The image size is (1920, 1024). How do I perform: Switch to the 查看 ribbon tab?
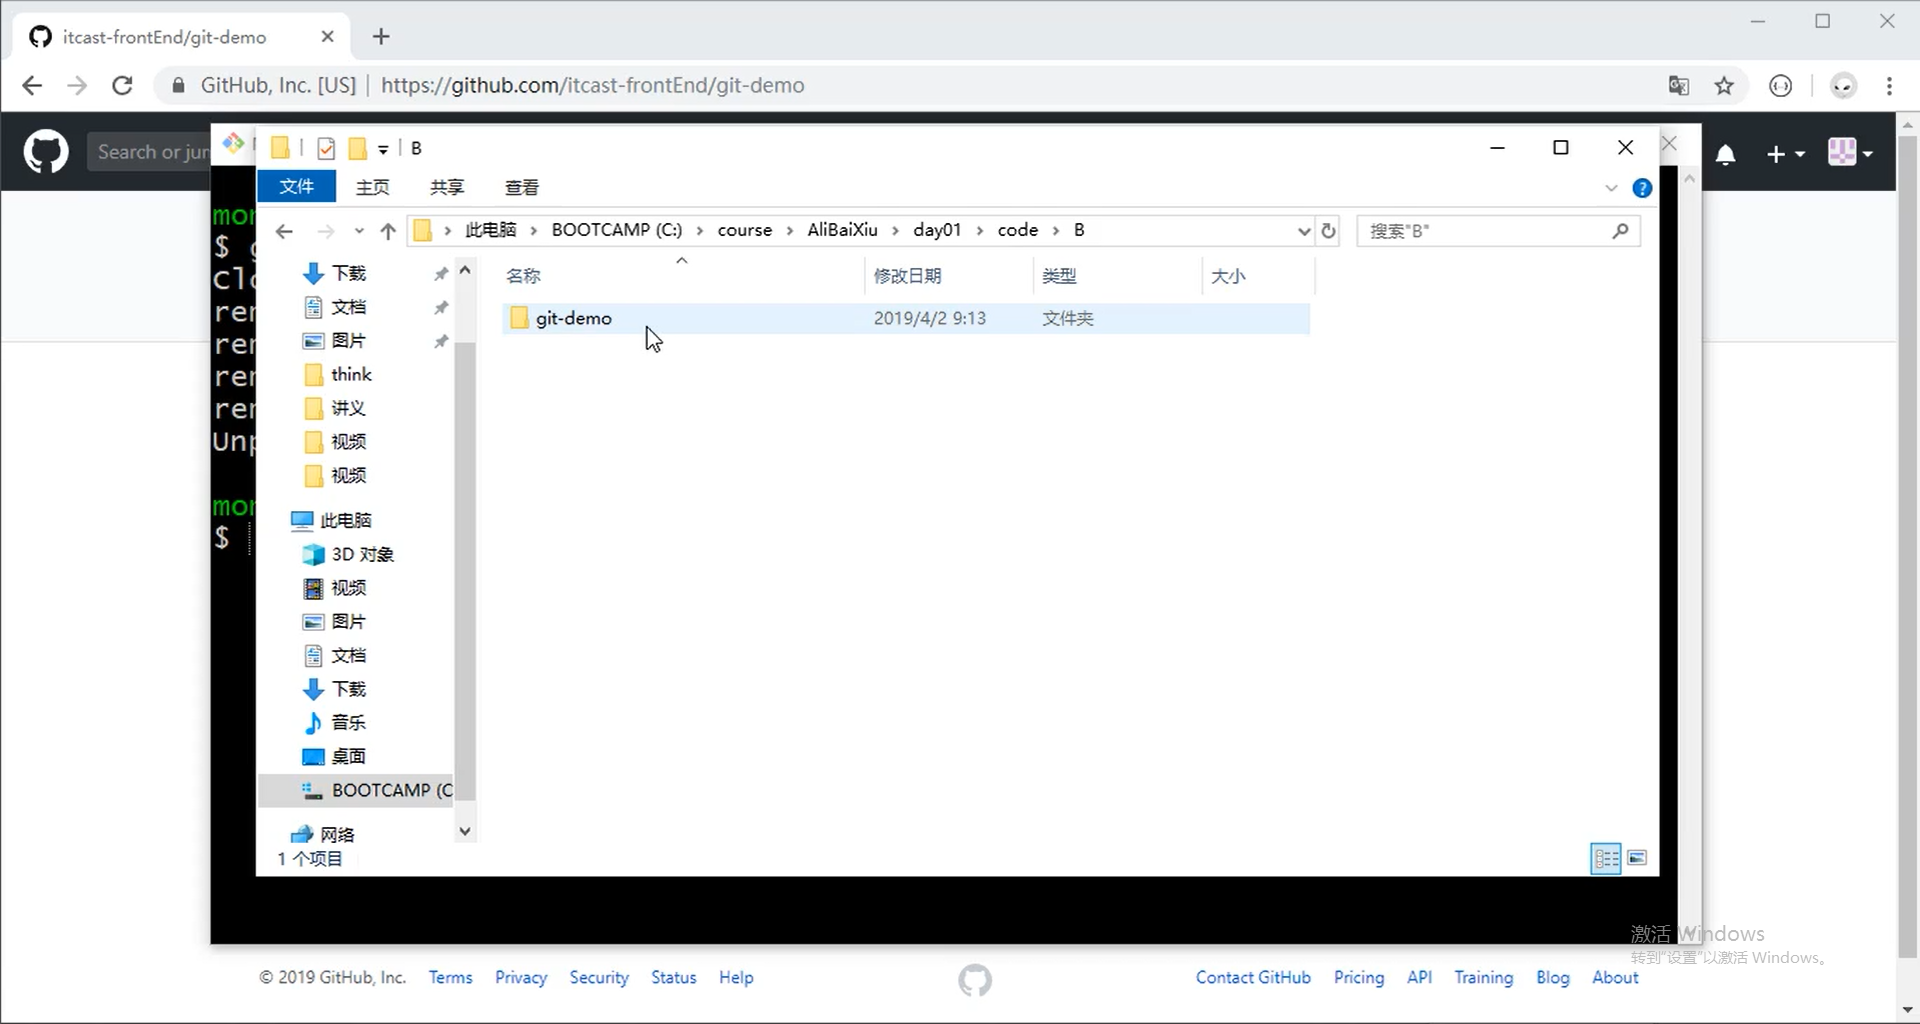pyautogui.click(x=522, y=187)
